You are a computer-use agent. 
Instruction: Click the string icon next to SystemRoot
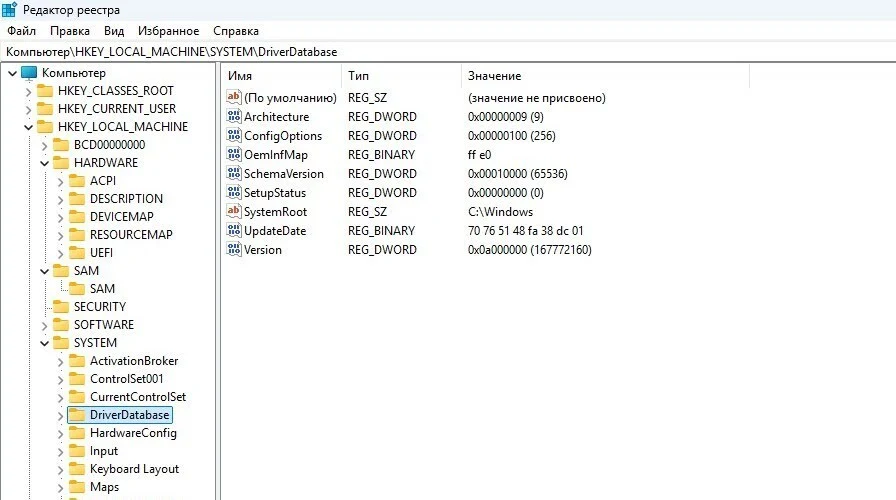pos(235,212)
